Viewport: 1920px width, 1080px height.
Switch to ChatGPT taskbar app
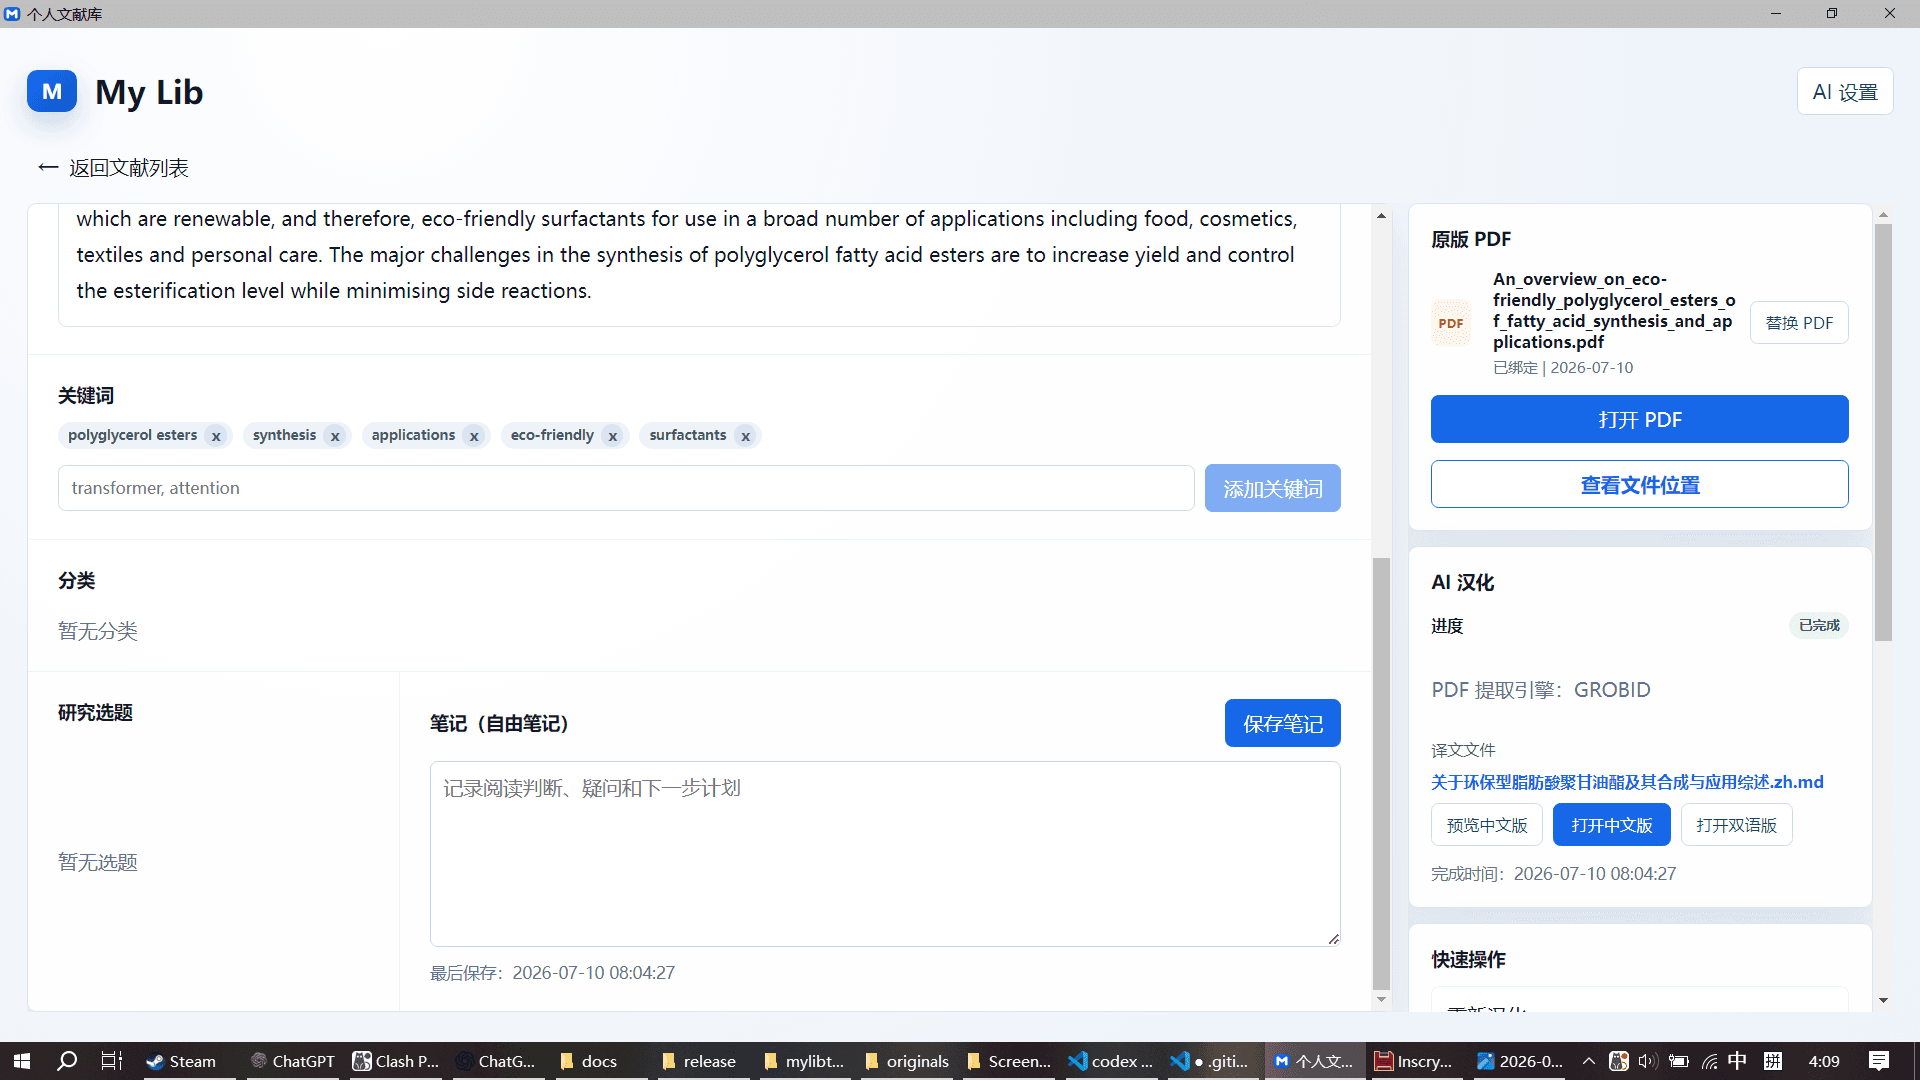(x=292, y=1061)
